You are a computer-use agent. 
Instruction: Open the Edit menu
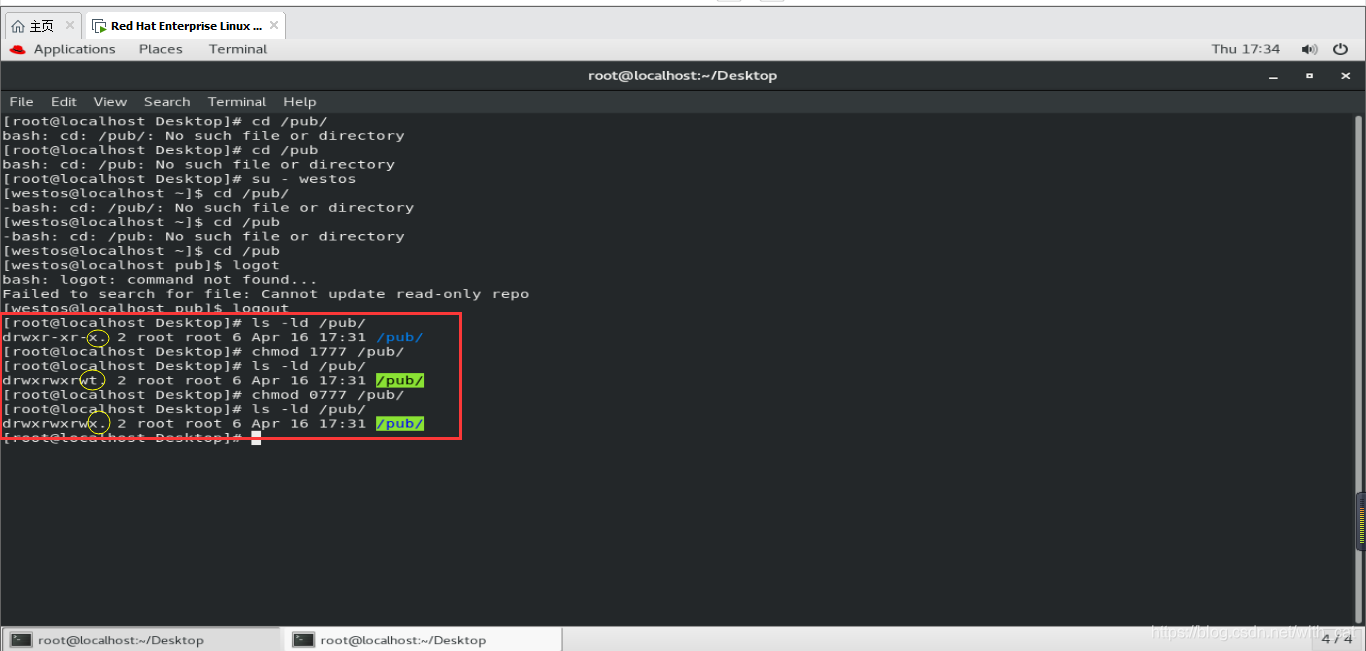click(x=64, y=101)
